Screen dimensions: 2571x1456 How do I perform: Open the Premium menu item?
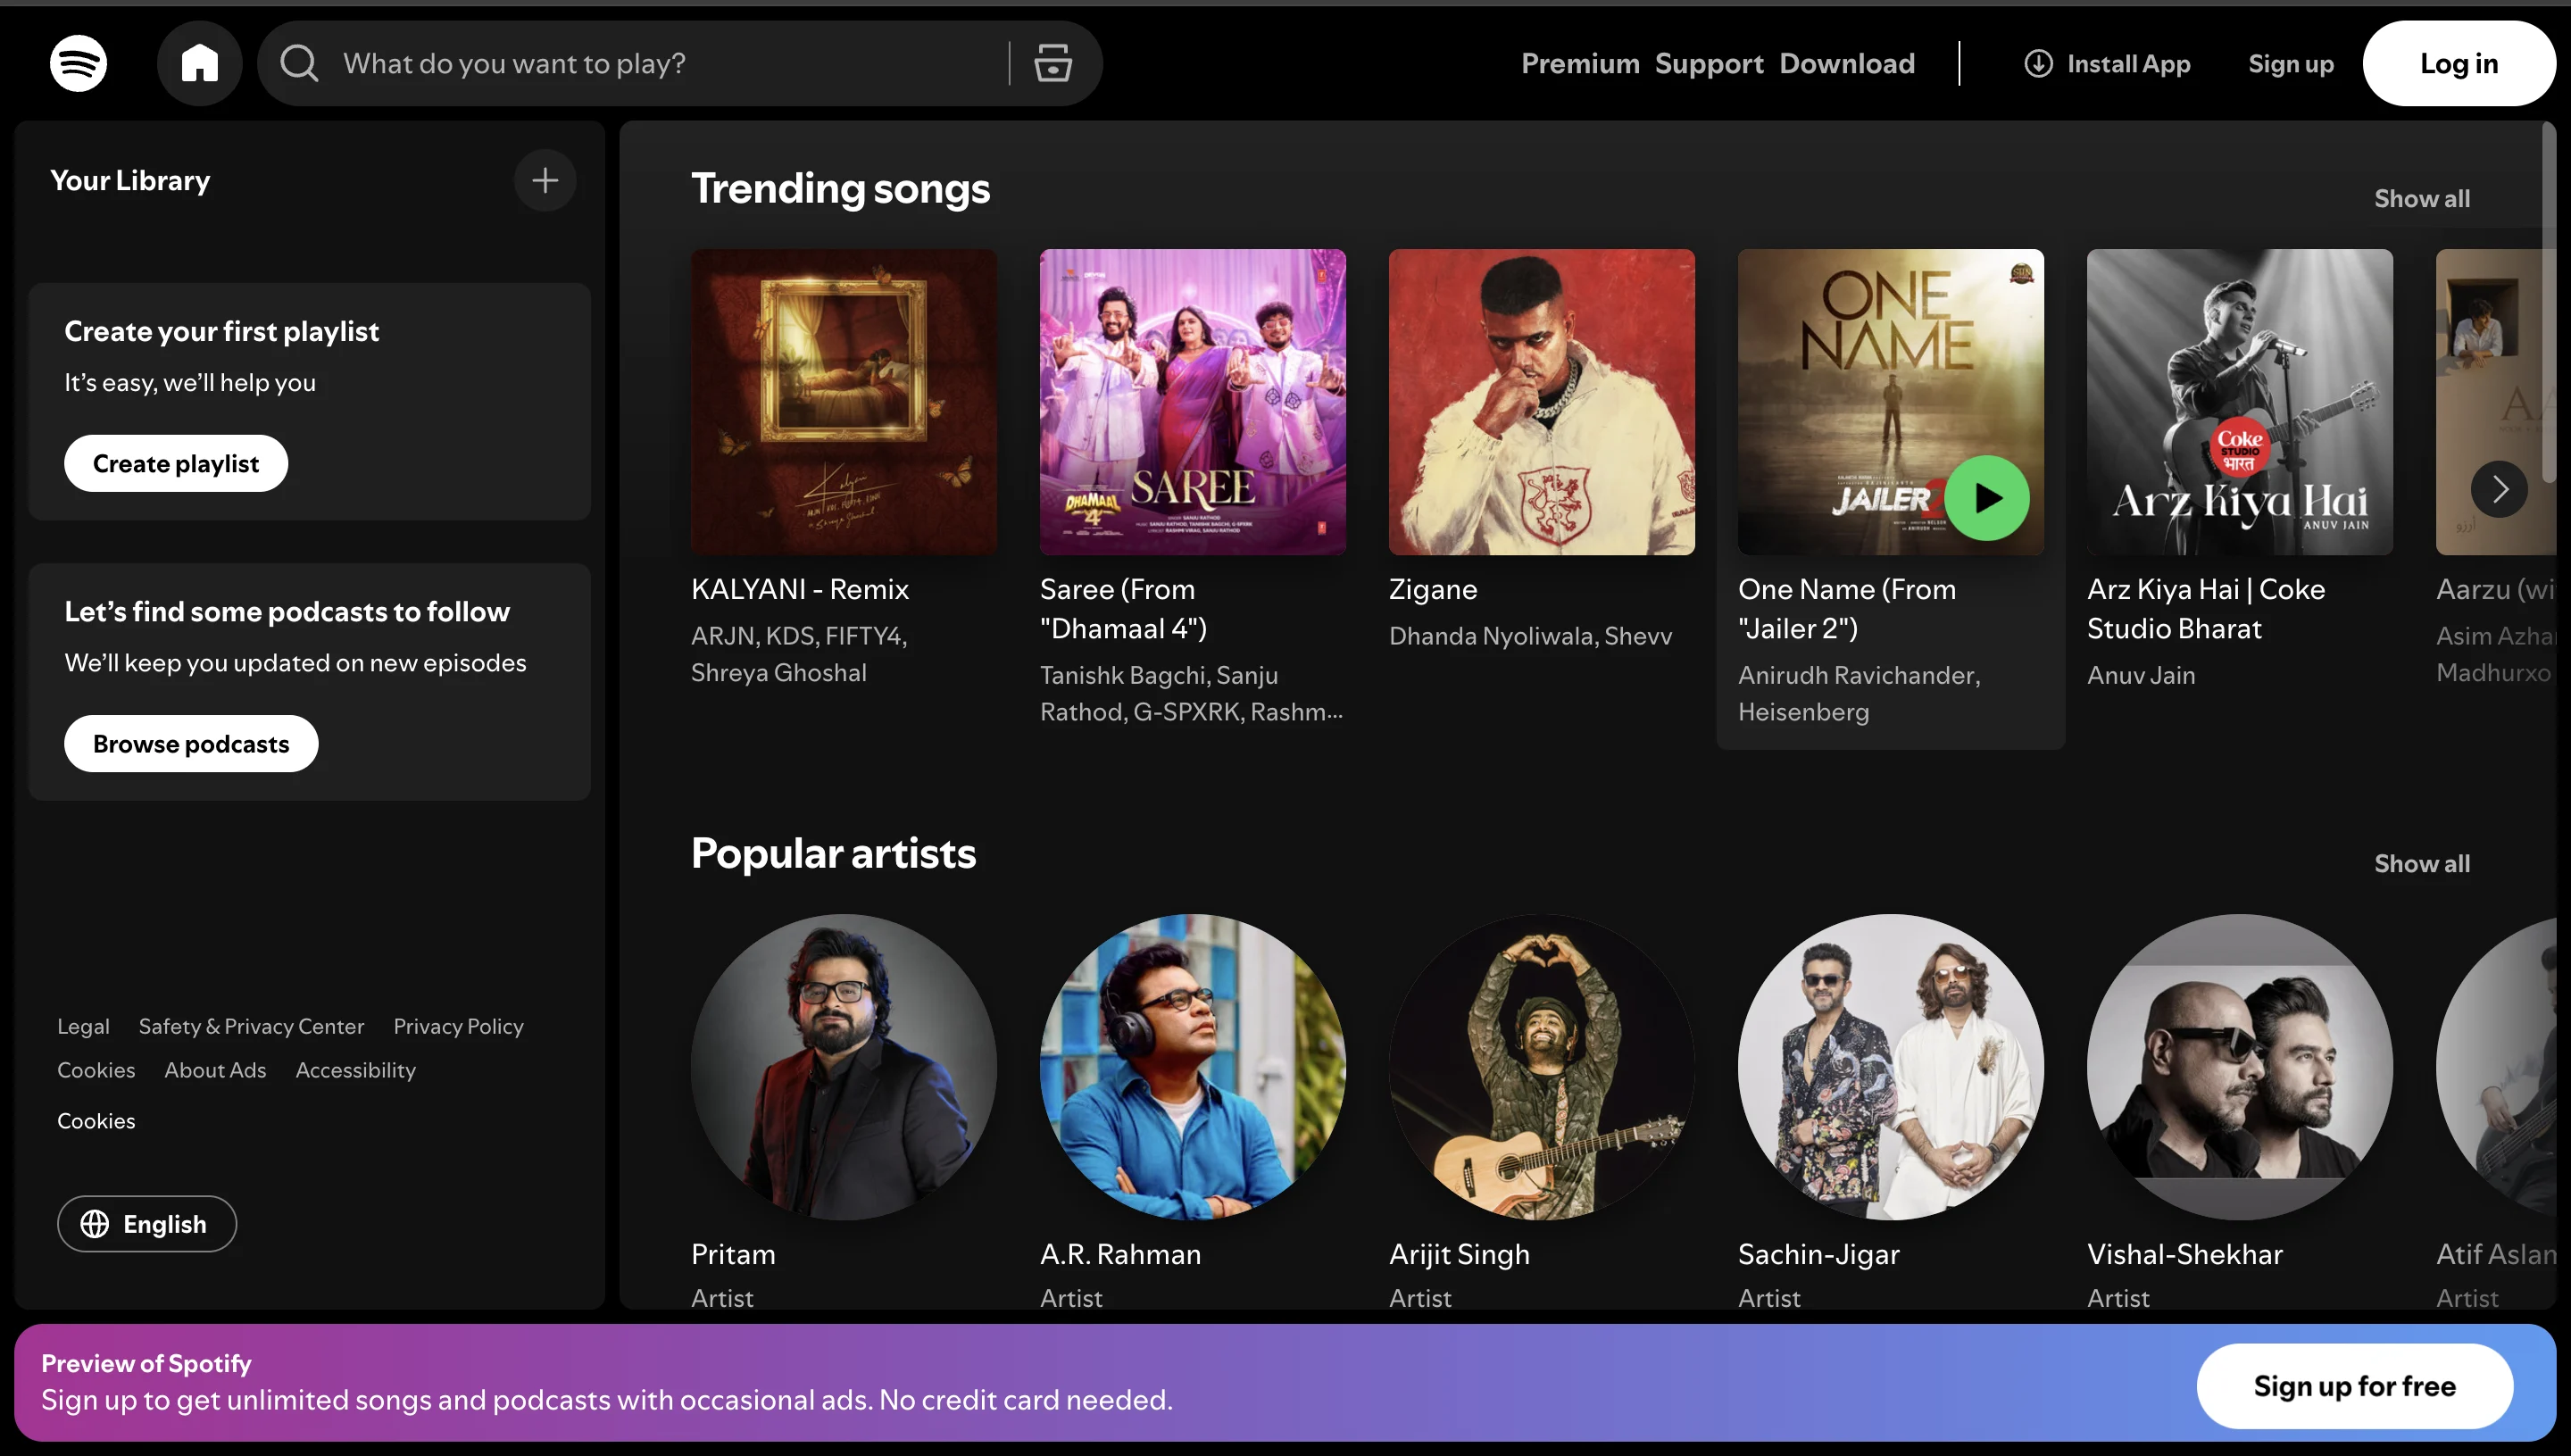(x=1579, y=63)
